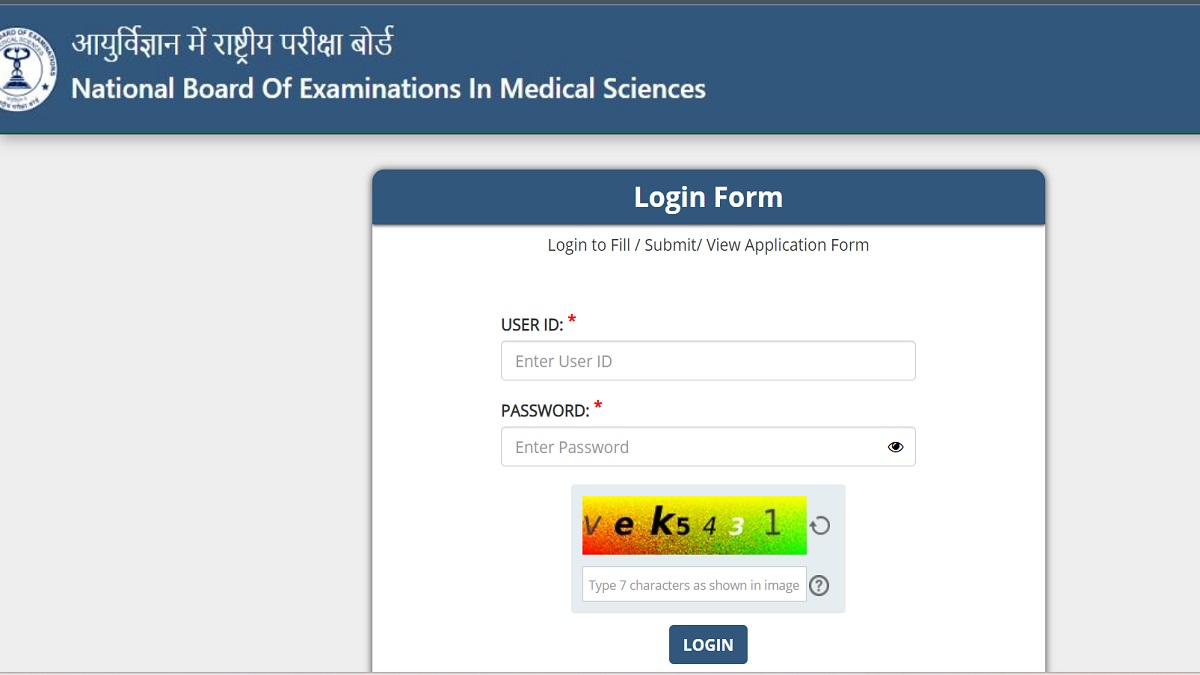Click red asterisk beside PASSWORD

[598, 407]
